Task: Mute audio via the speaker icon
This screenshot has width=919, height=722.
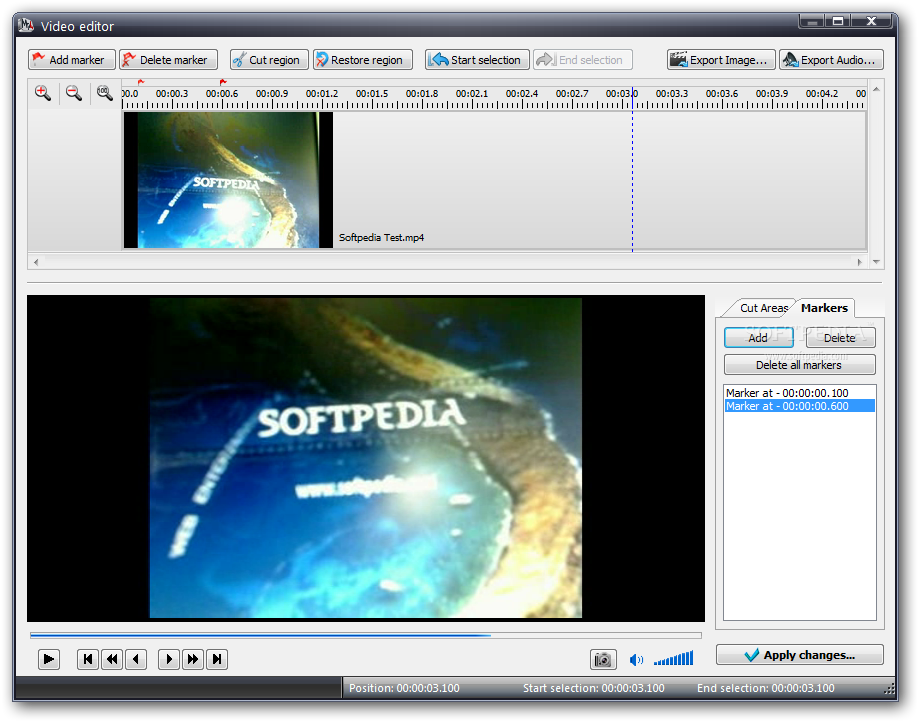Action: (x=636, y=660)
